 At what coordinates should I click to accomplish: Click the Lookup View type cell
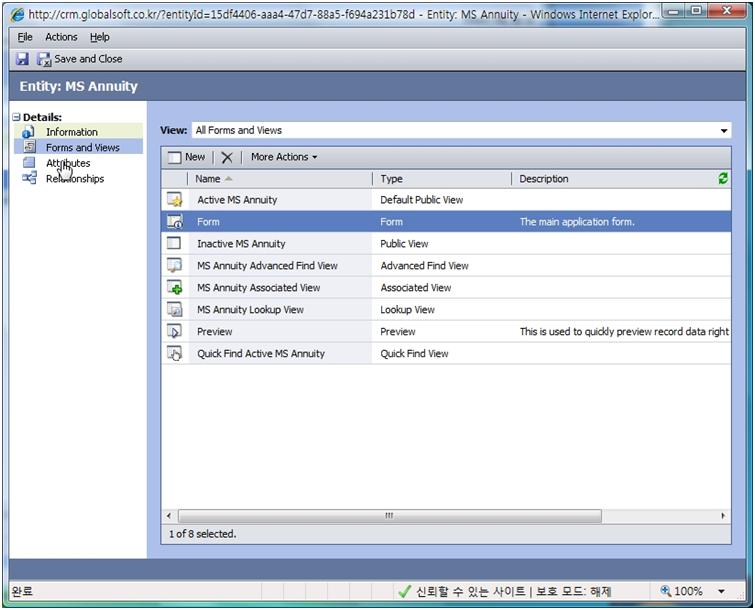tap(407, 310)
